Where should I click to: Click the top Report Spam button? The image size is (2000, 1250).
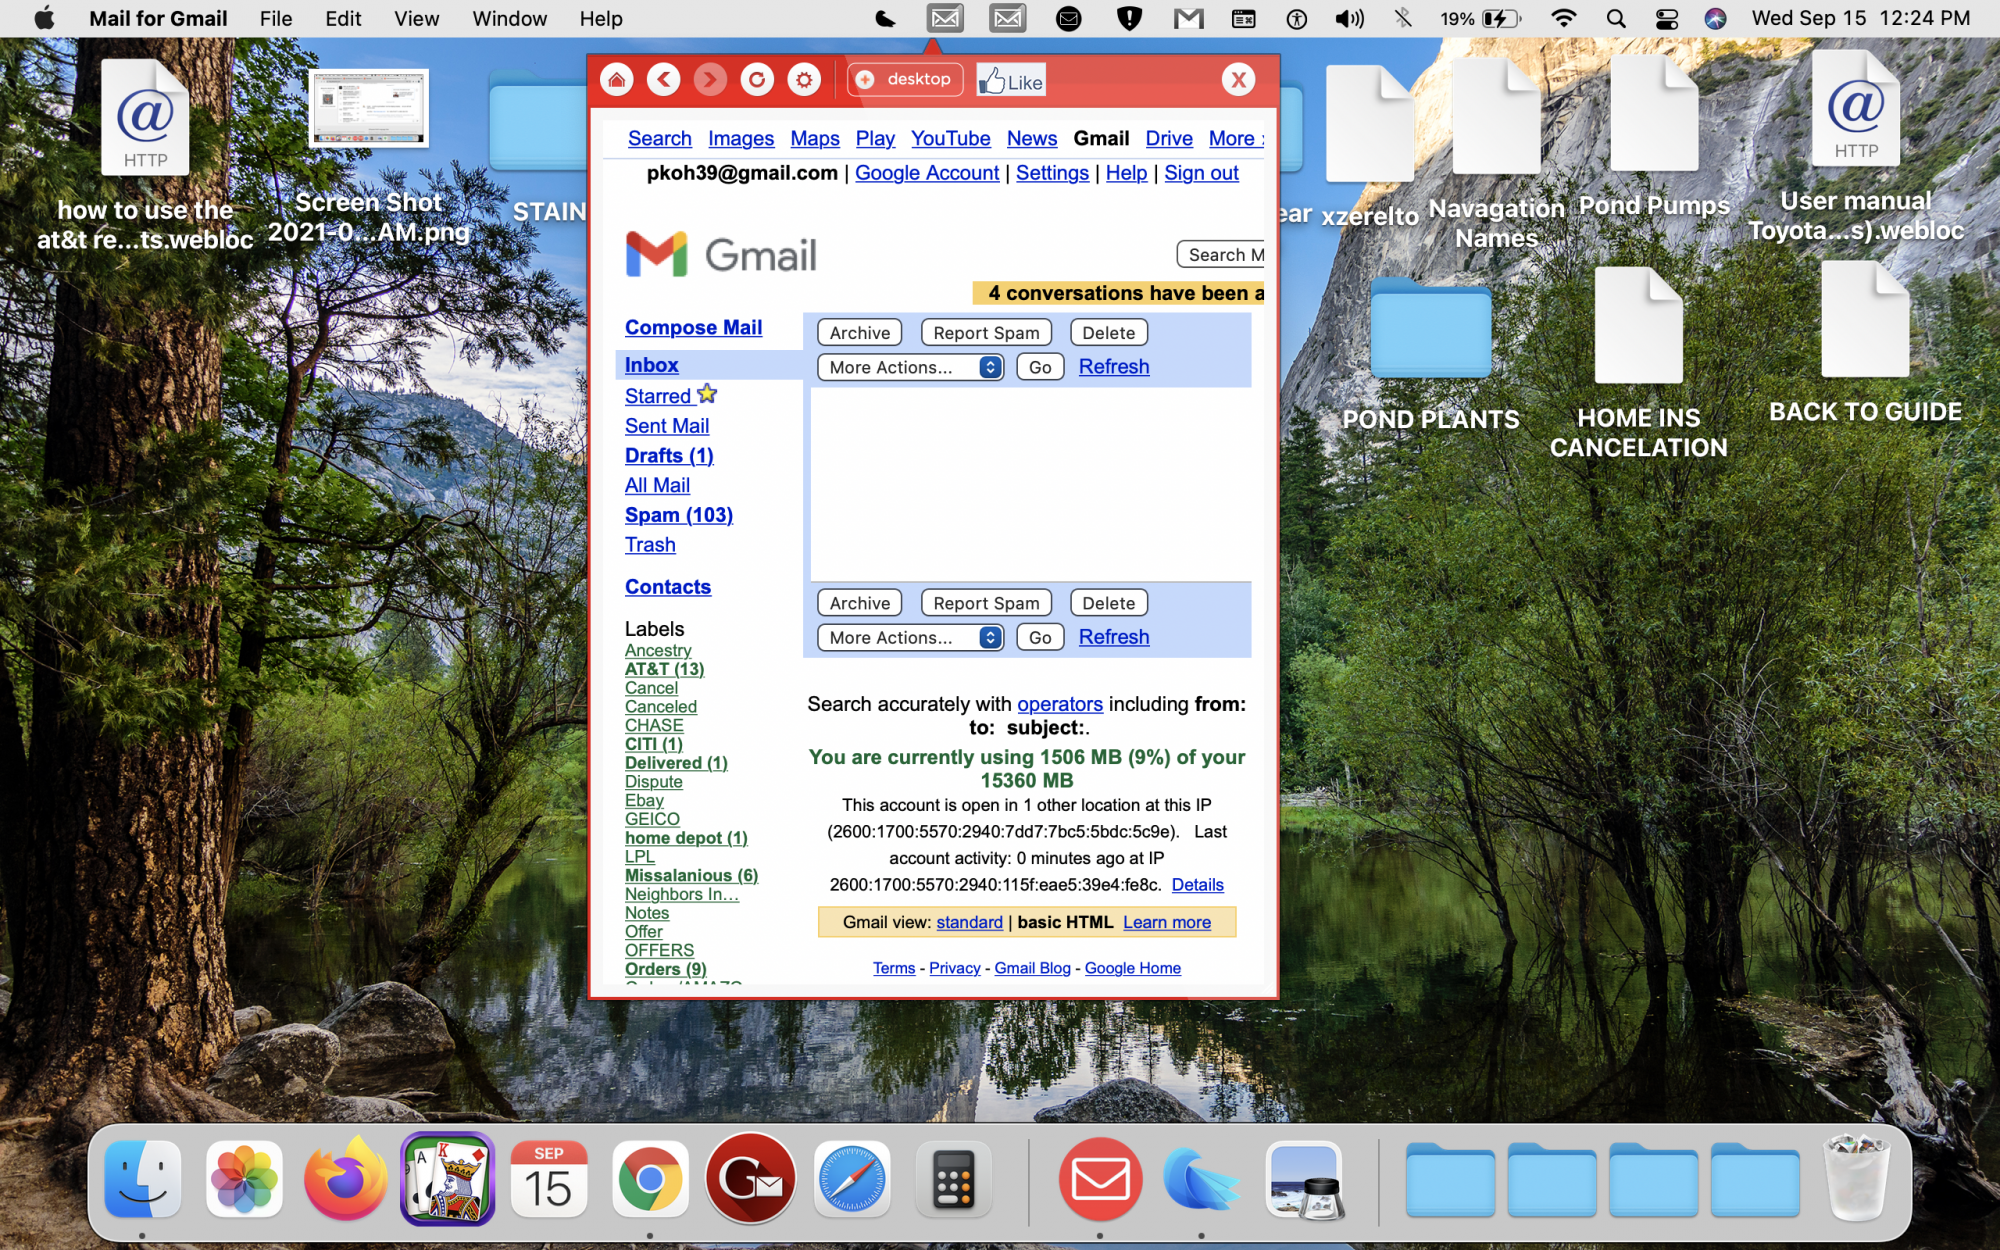coord(986,333)
